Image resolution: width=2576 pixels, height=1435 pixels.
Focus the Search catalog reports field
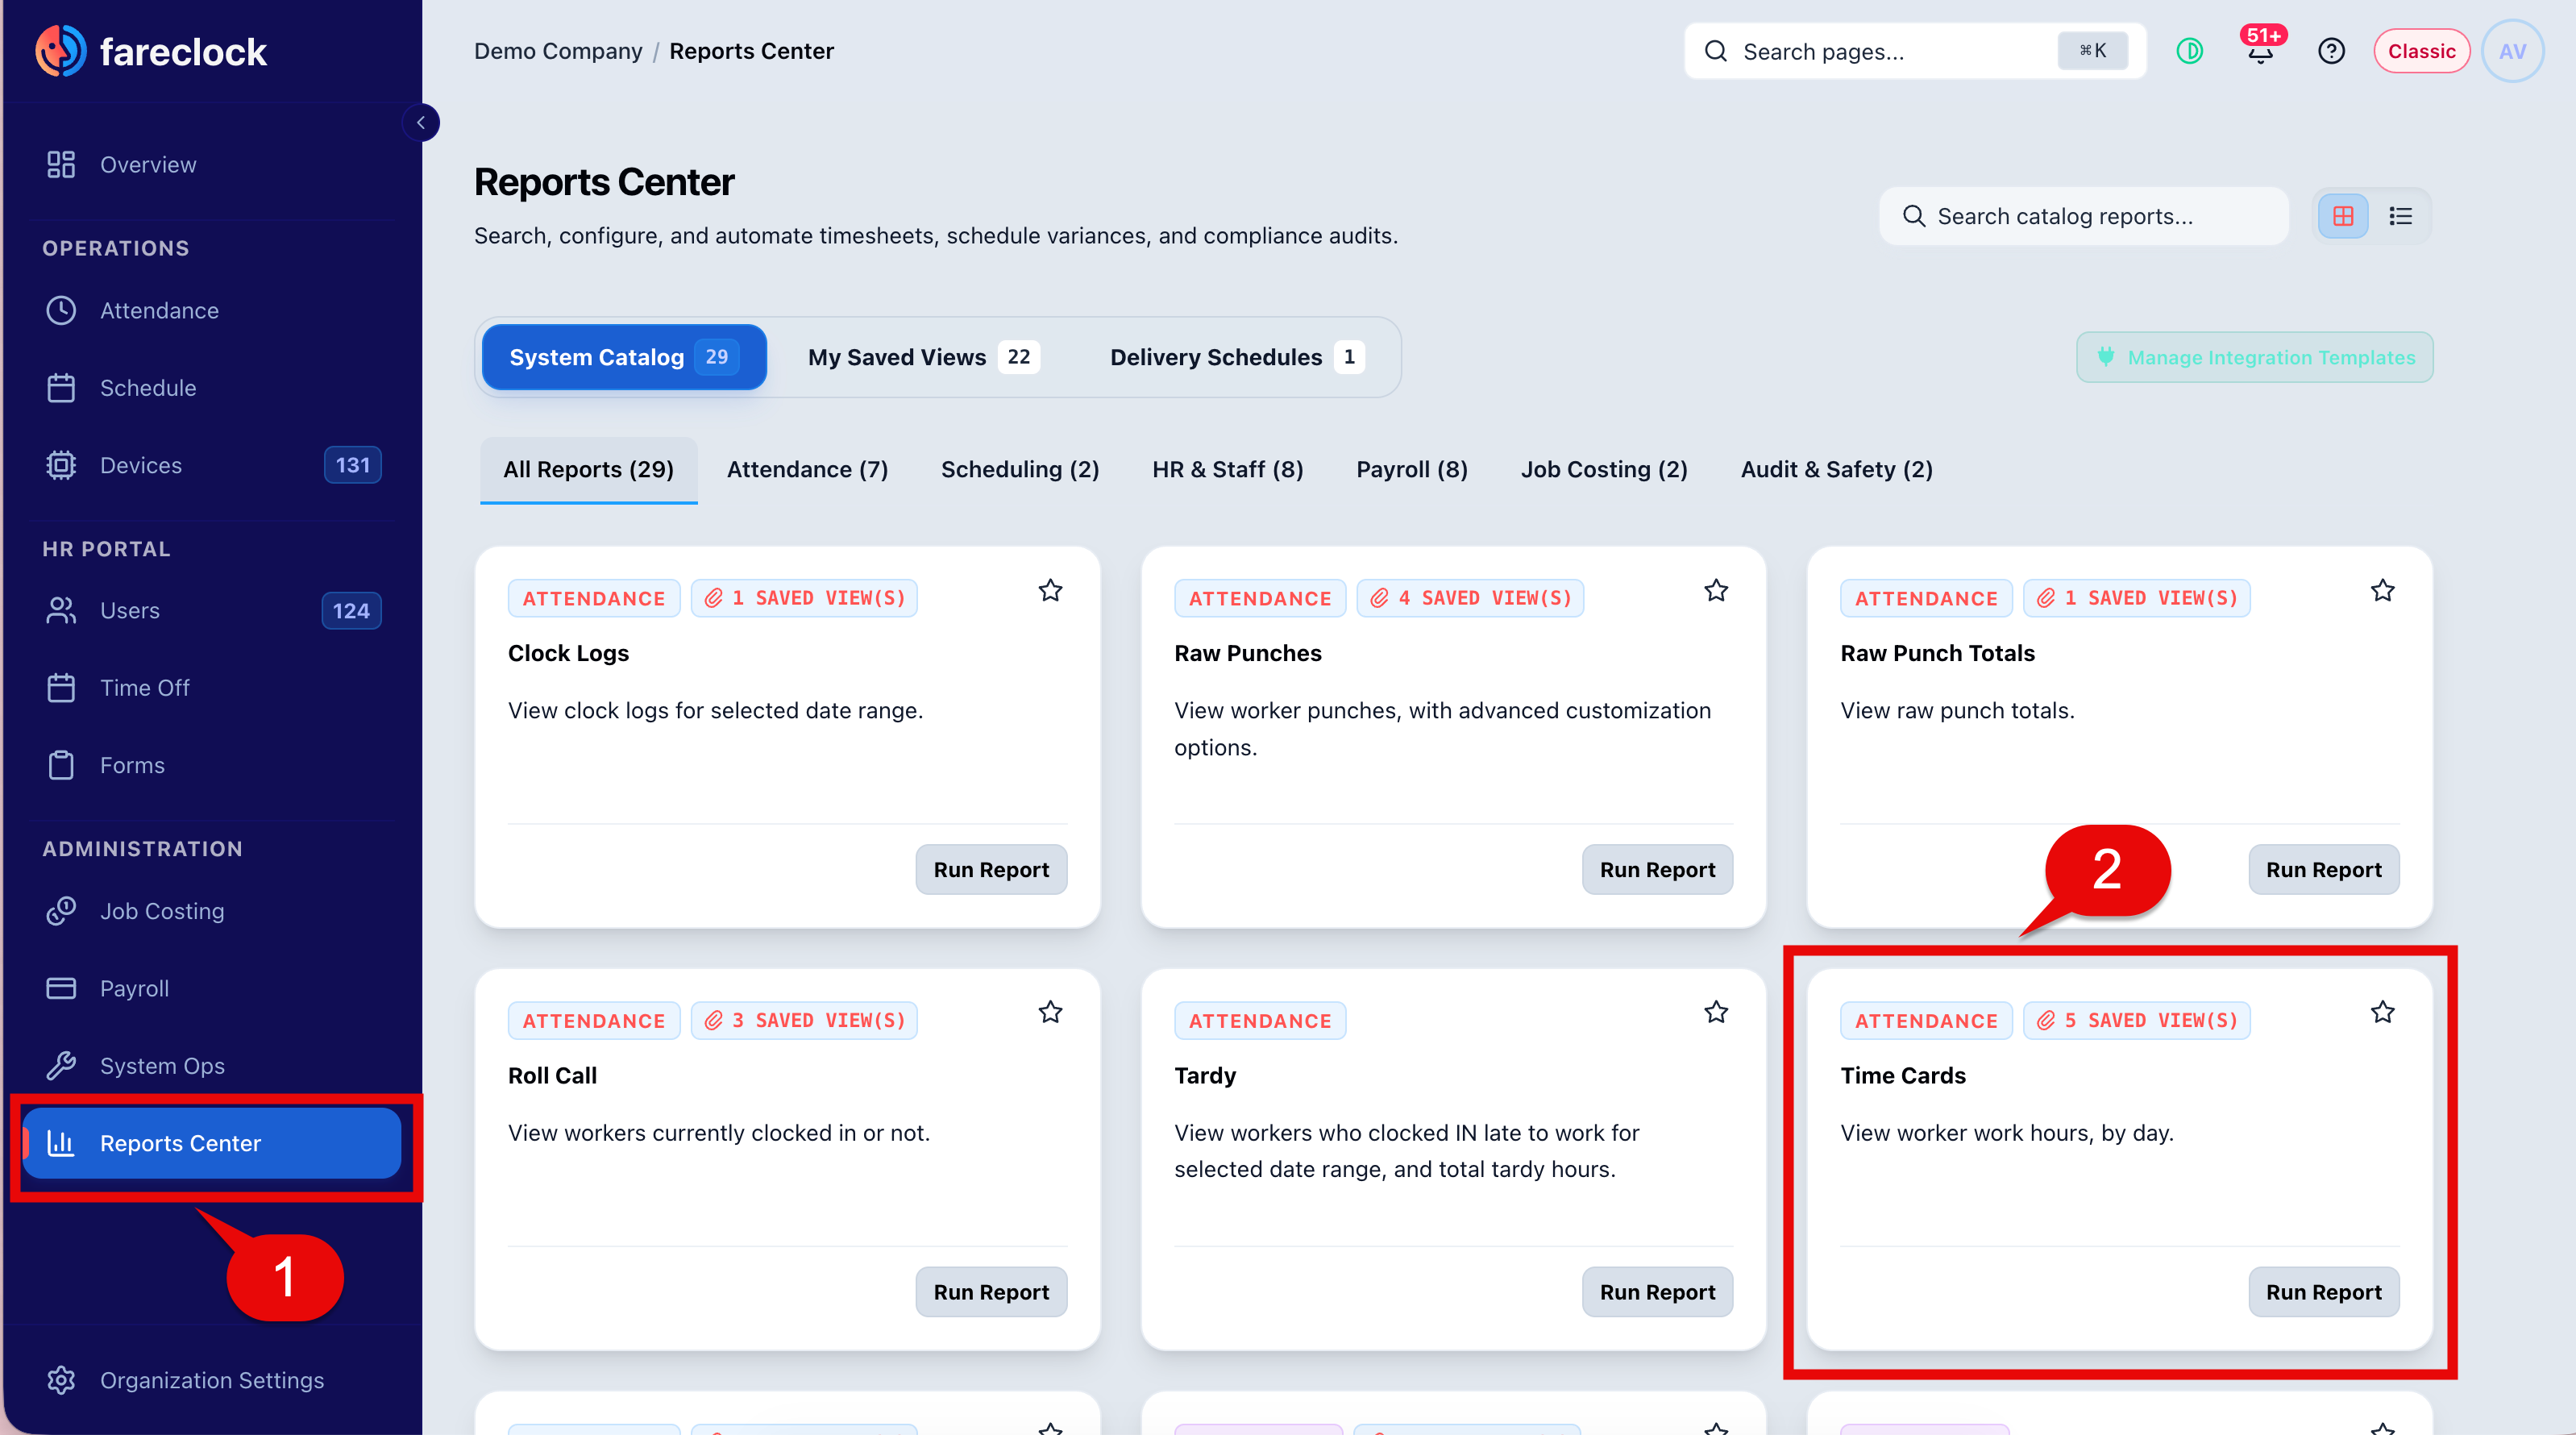(2084, 216)
